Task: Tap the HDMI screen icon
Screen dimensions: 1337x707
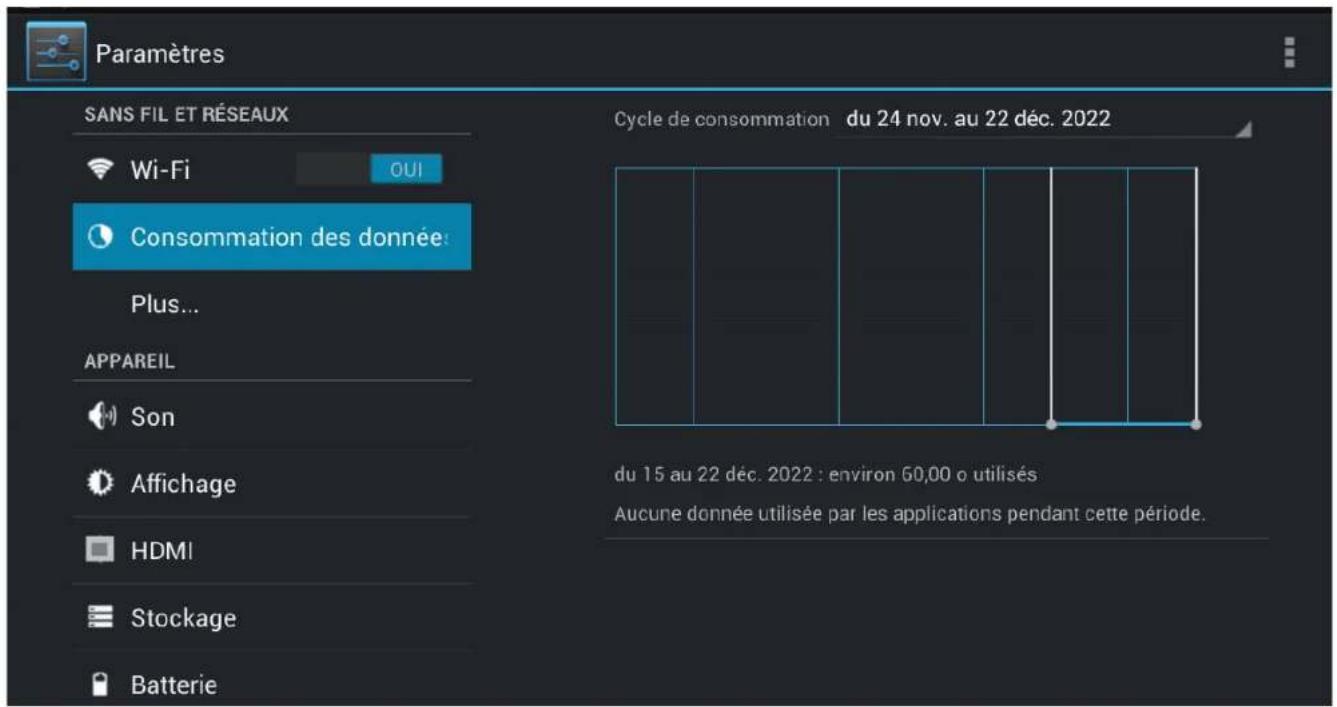Action: coord(100,550)
